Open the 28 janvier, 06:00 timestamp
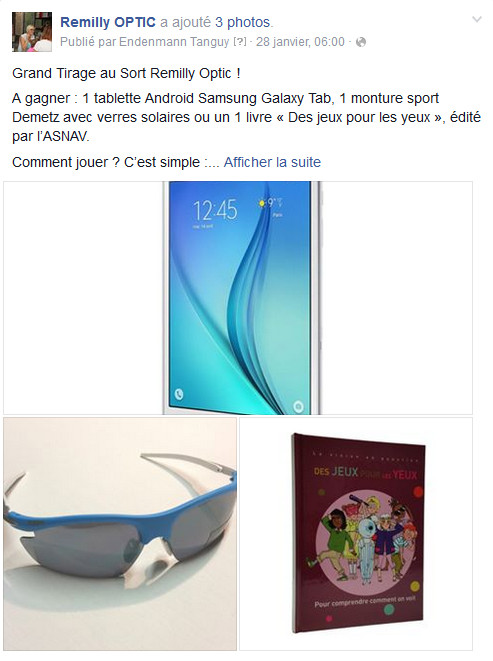This screenshot has height=661, width=493. tap(300, 42)
